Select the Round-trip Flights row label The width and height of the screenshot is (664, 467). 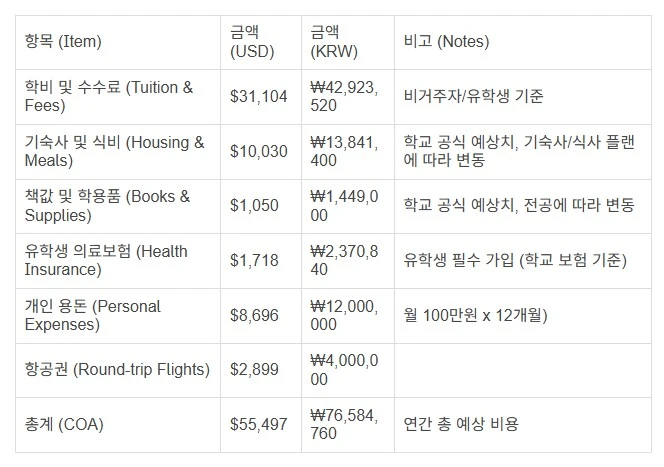118,370
